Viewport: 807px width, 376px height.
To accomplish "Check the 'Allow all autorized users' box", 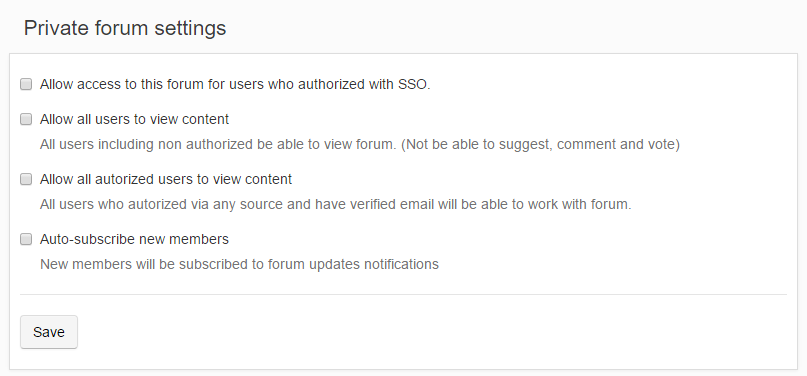I will [26, 179].
